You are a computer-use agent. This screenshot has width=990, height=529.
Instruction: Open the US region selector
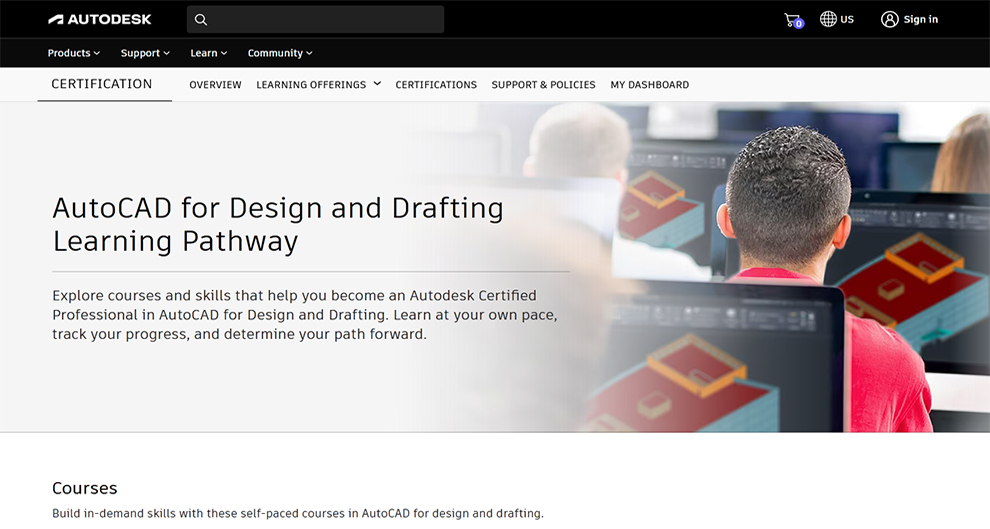click(837, 19)
